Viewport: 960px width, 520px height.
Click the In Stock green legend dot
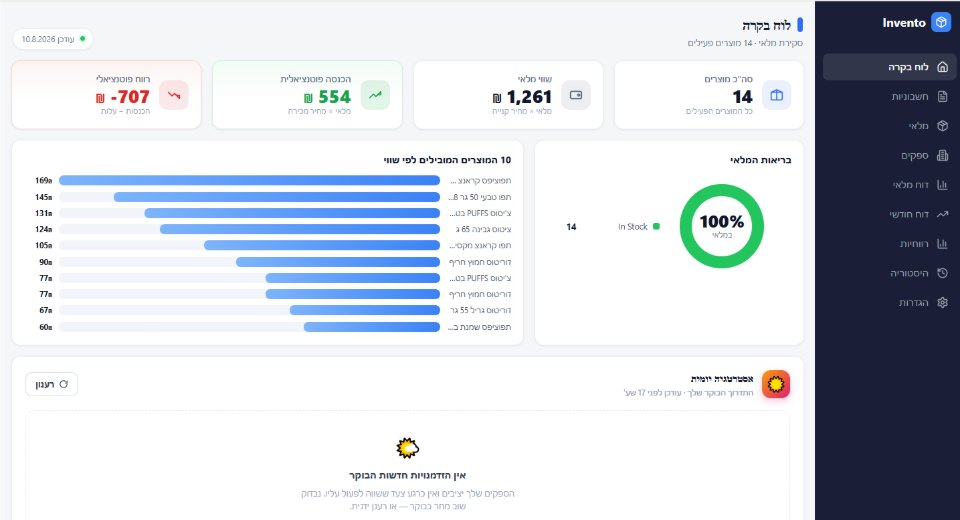(656, 227)
